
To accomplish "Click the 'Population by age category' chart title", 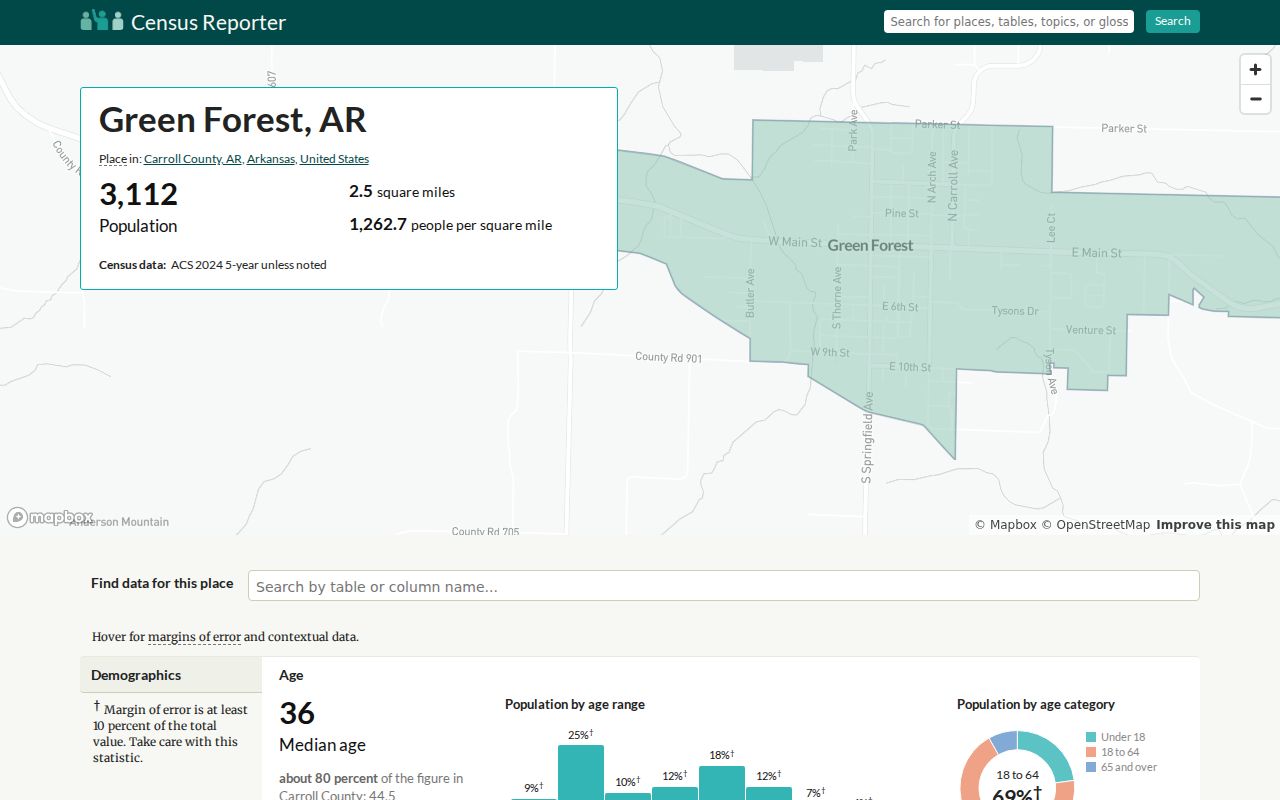I will [1036, 704].
